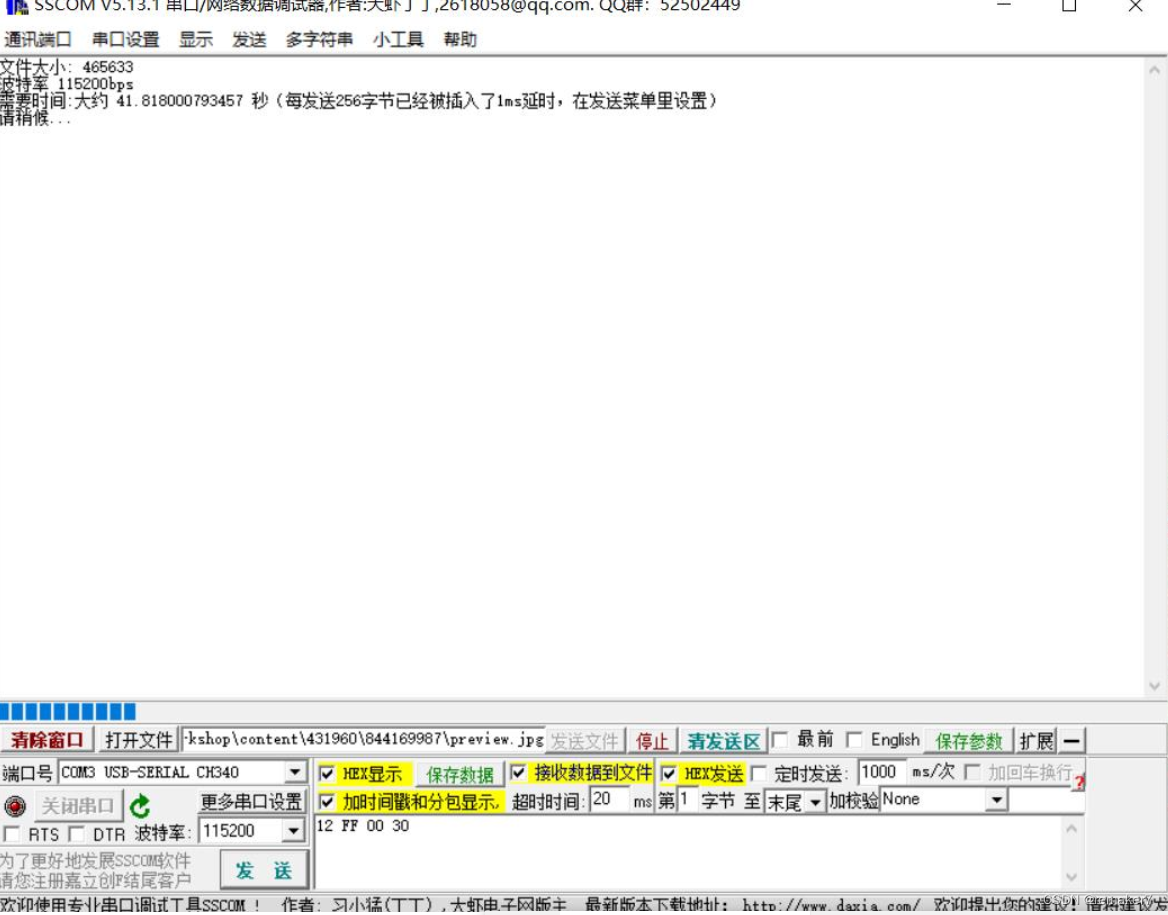Open the 显示 menu
The width and height of the screenshot is (1168, 915).
[196, 39]
